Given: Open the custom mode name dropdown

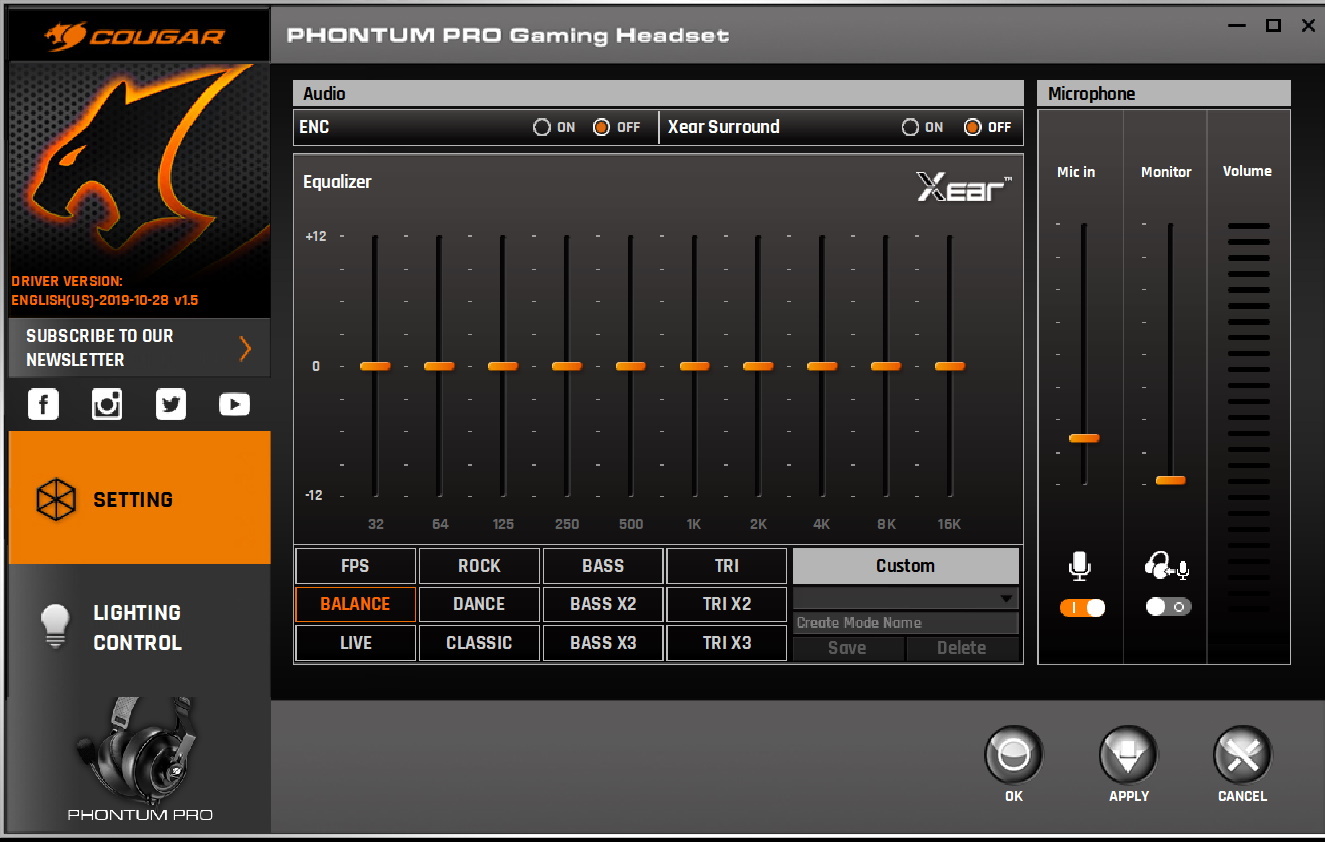Looking at the screenshot, I should pyautogui.click(x=1005, y=599).
